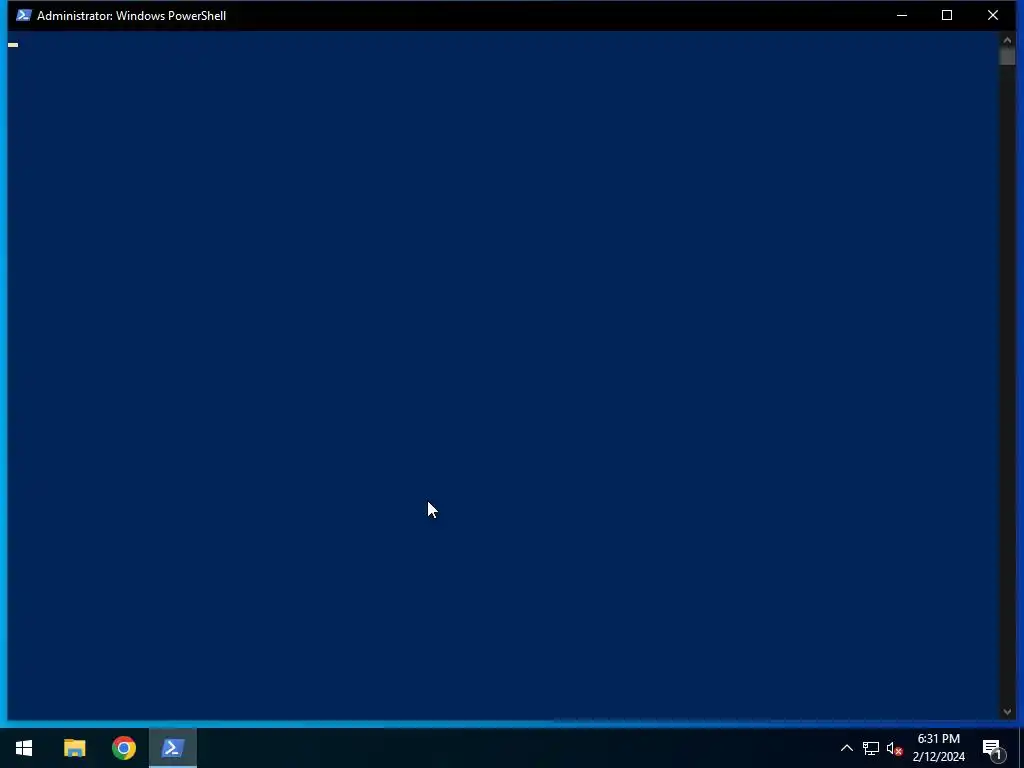
Task: Click the scrollbar down arrow
Action: pos(1007,712)
